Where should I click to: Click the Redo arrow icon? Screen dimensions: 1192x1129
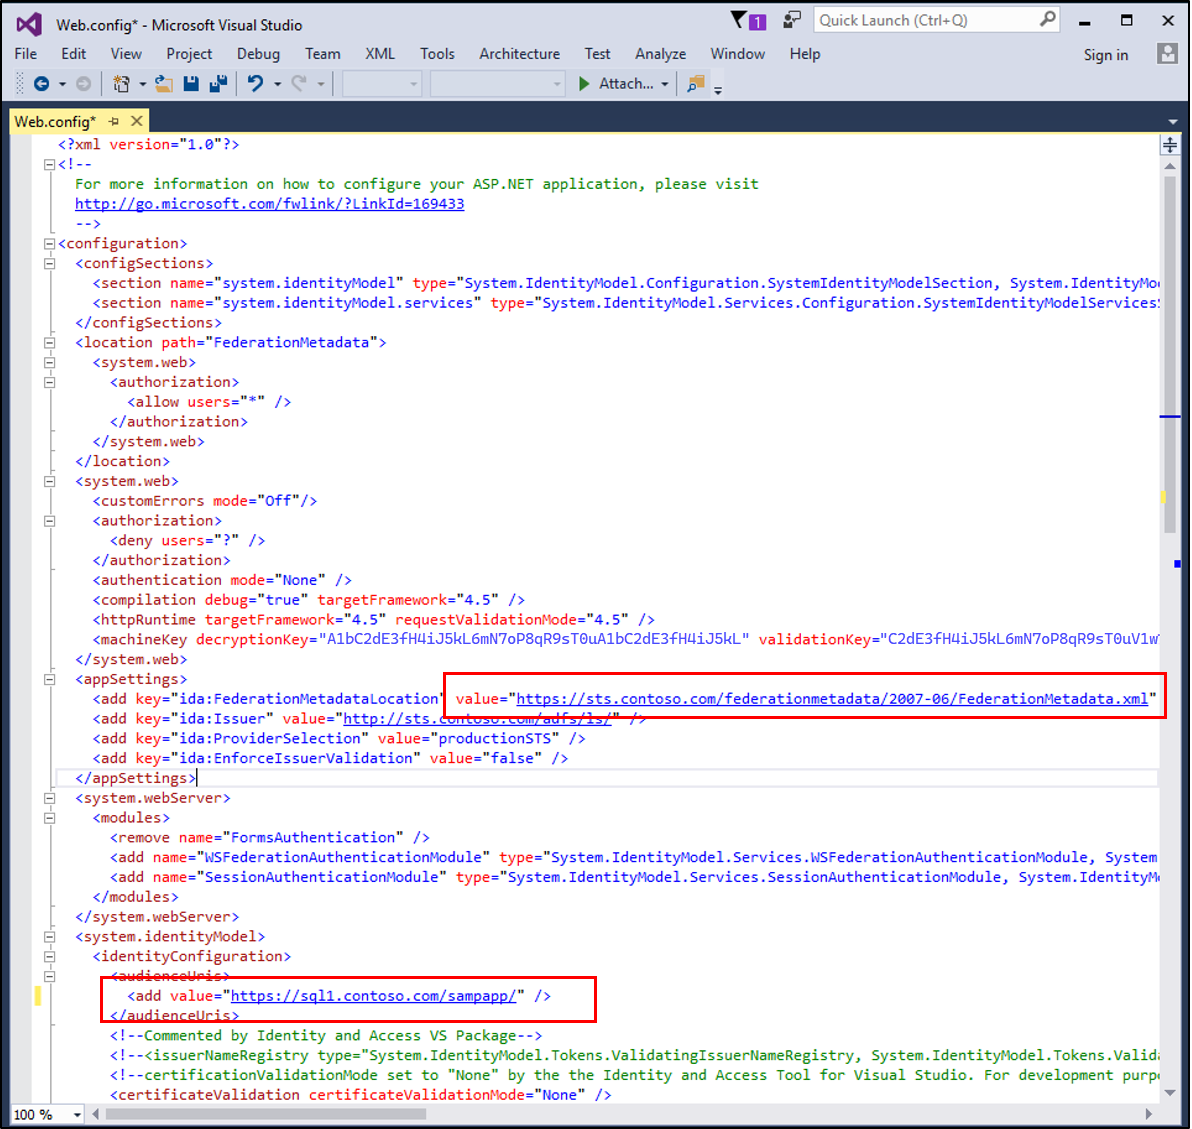click(x=299, y=84)
